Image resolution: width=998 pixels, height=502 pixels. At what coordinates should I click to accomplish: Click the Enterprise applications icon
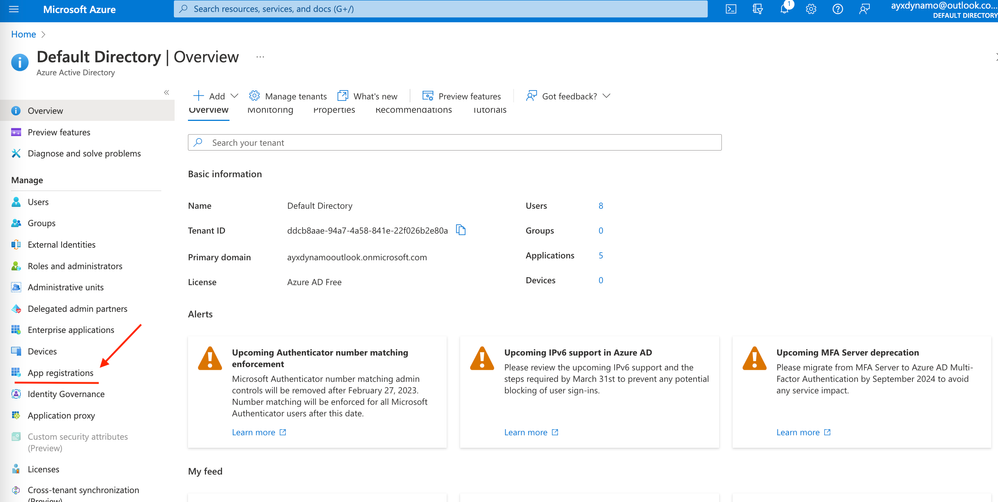tap(17, 330)
